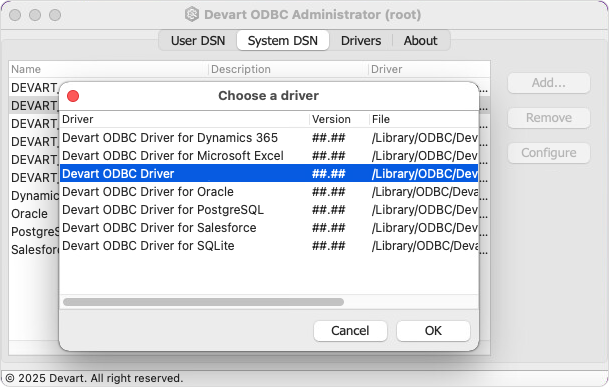Image resolution: width=609 pixels, height=387 pixels.
Task: Sort by the Driver column header in dialog
Action: pos(184,119)
